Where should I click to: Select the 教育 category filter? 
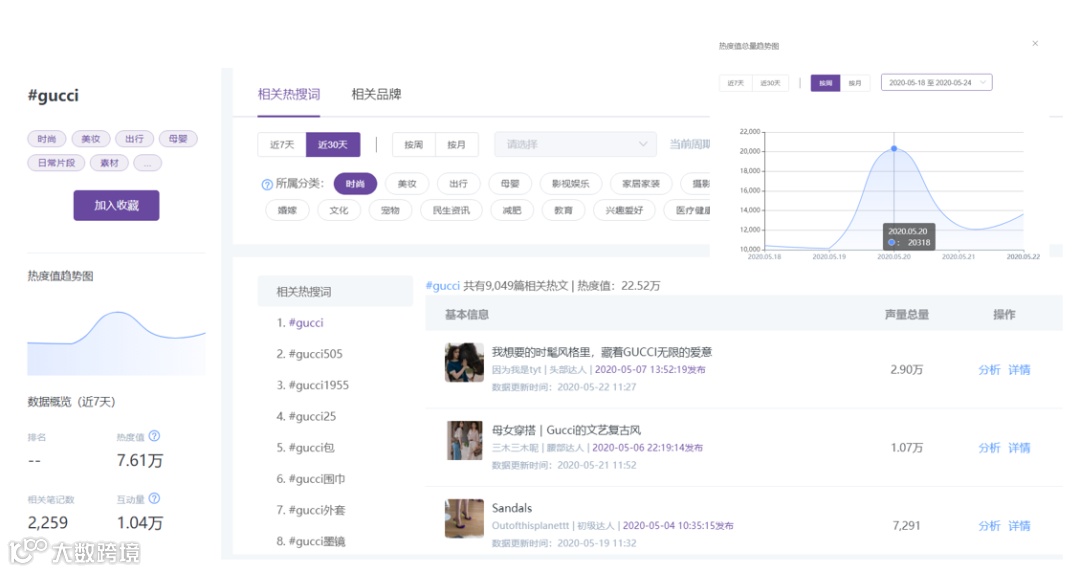(563, 210)
